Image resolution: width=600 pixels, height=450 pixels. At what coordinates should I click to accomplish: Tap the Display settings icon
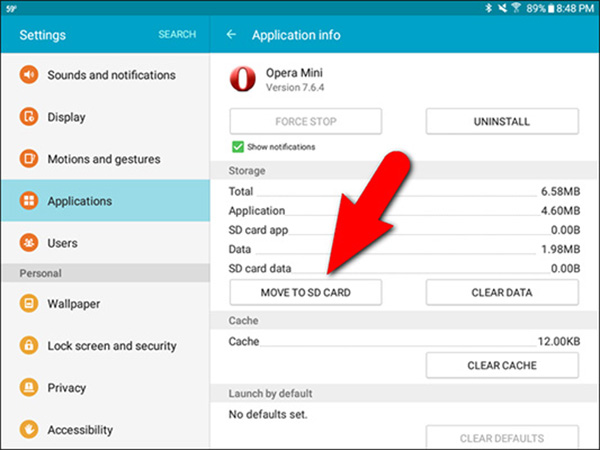click(x=29, y=116)
